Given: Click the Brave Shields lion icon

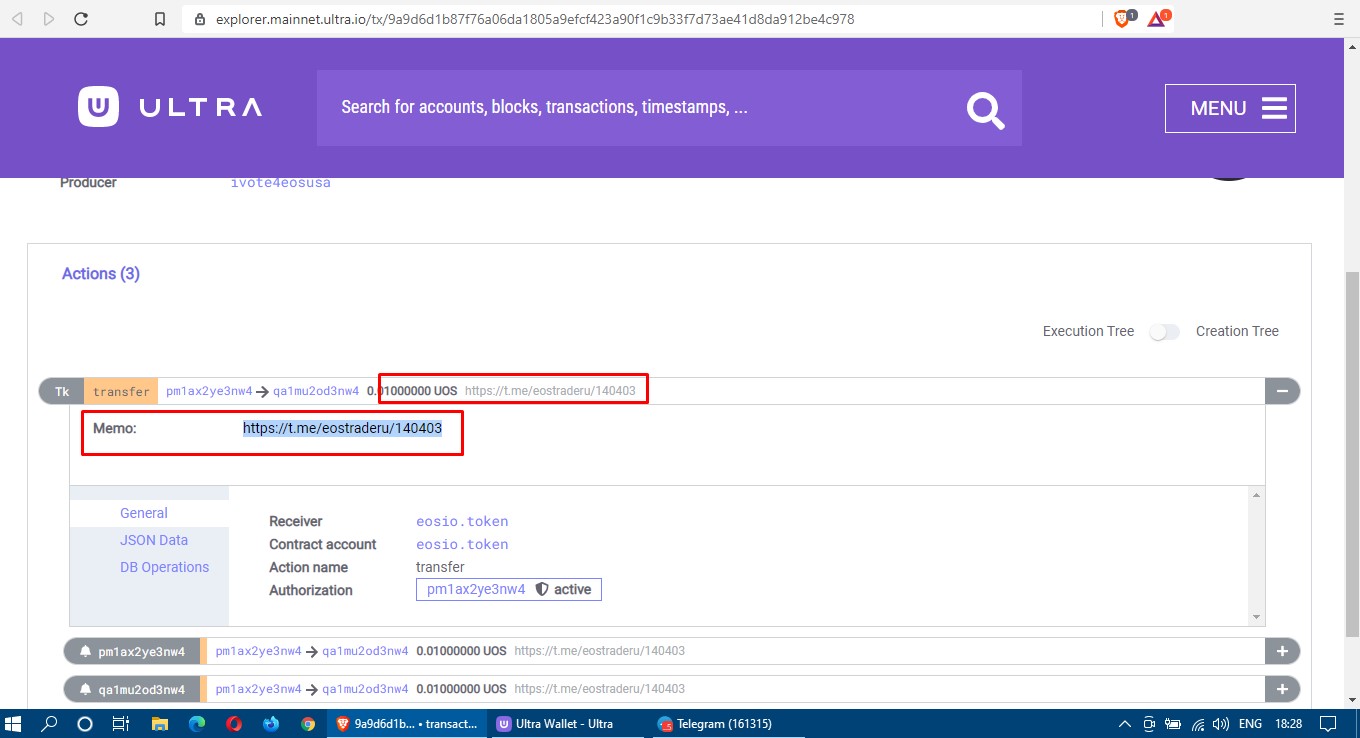Looking at the screenshot, I should 1122,18.
